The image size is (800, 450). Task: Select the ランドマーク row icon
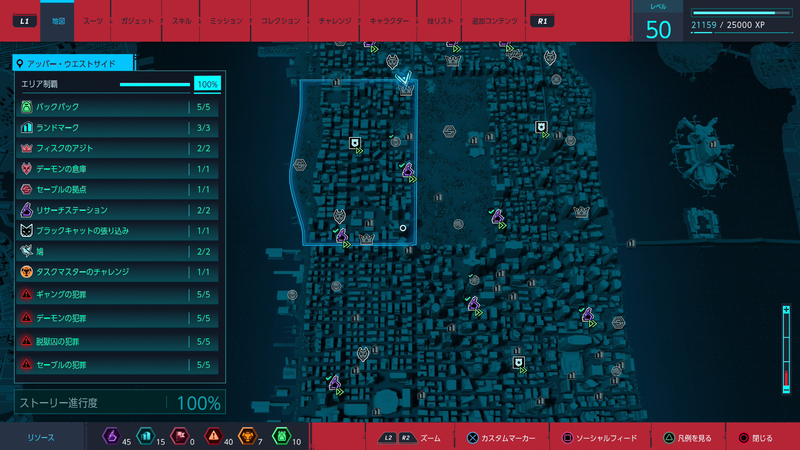[27, 128]
